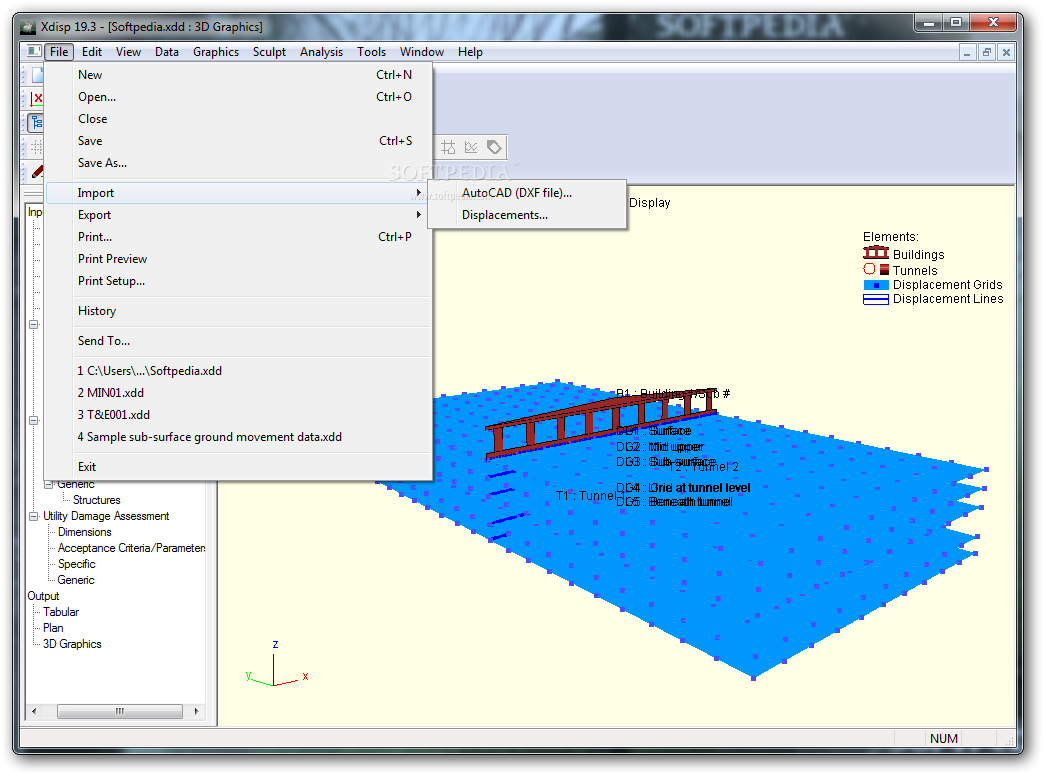Click the grid-with-house toolbar icon
Viewport: 1044px width, 775px height.
click(x=448, y=147)
